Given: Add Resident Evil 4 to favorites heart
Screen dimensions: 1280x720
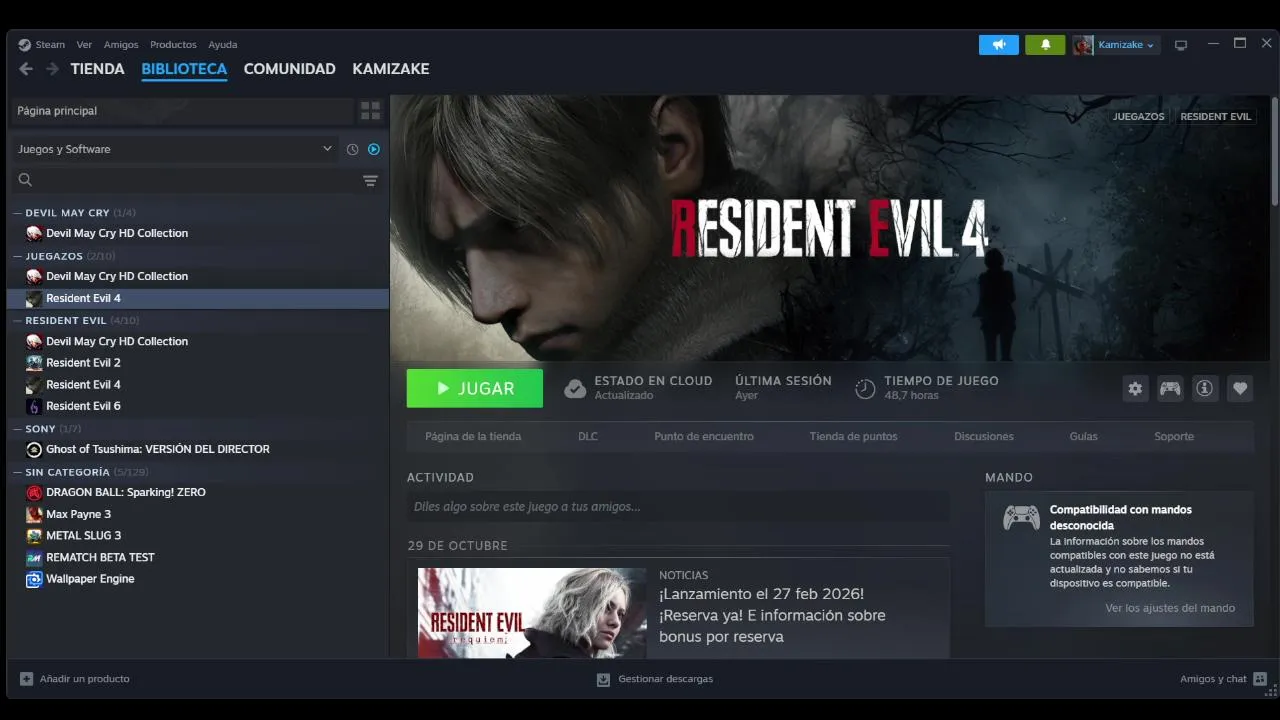Looking at the screenshot, I should tap(1240, 389).
